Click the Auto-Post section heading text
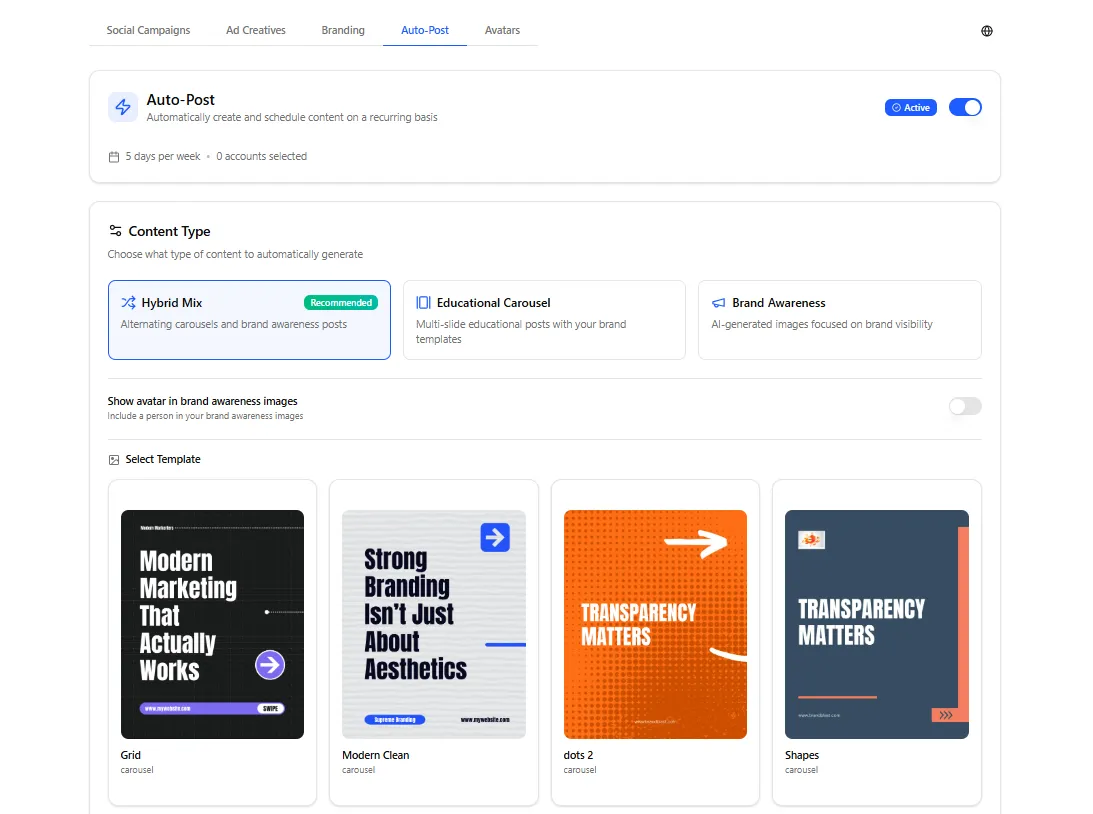Viewport: 1093px width, 814px height. coord(181,100)
